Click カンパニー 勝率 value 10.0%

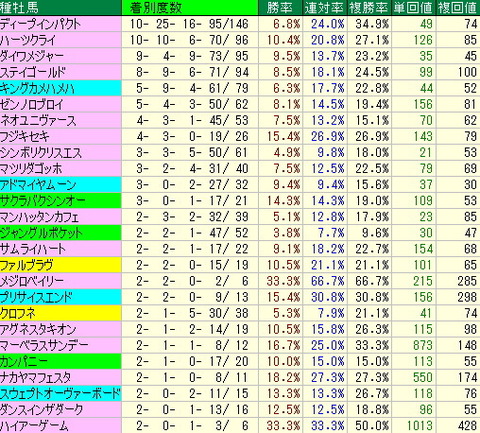coord(284,361)
